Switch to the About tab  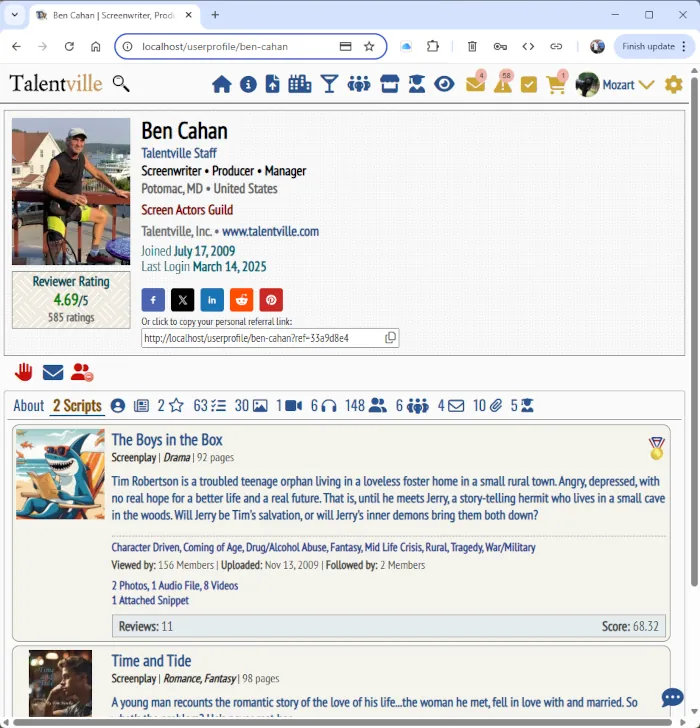(x=28, y=405)
